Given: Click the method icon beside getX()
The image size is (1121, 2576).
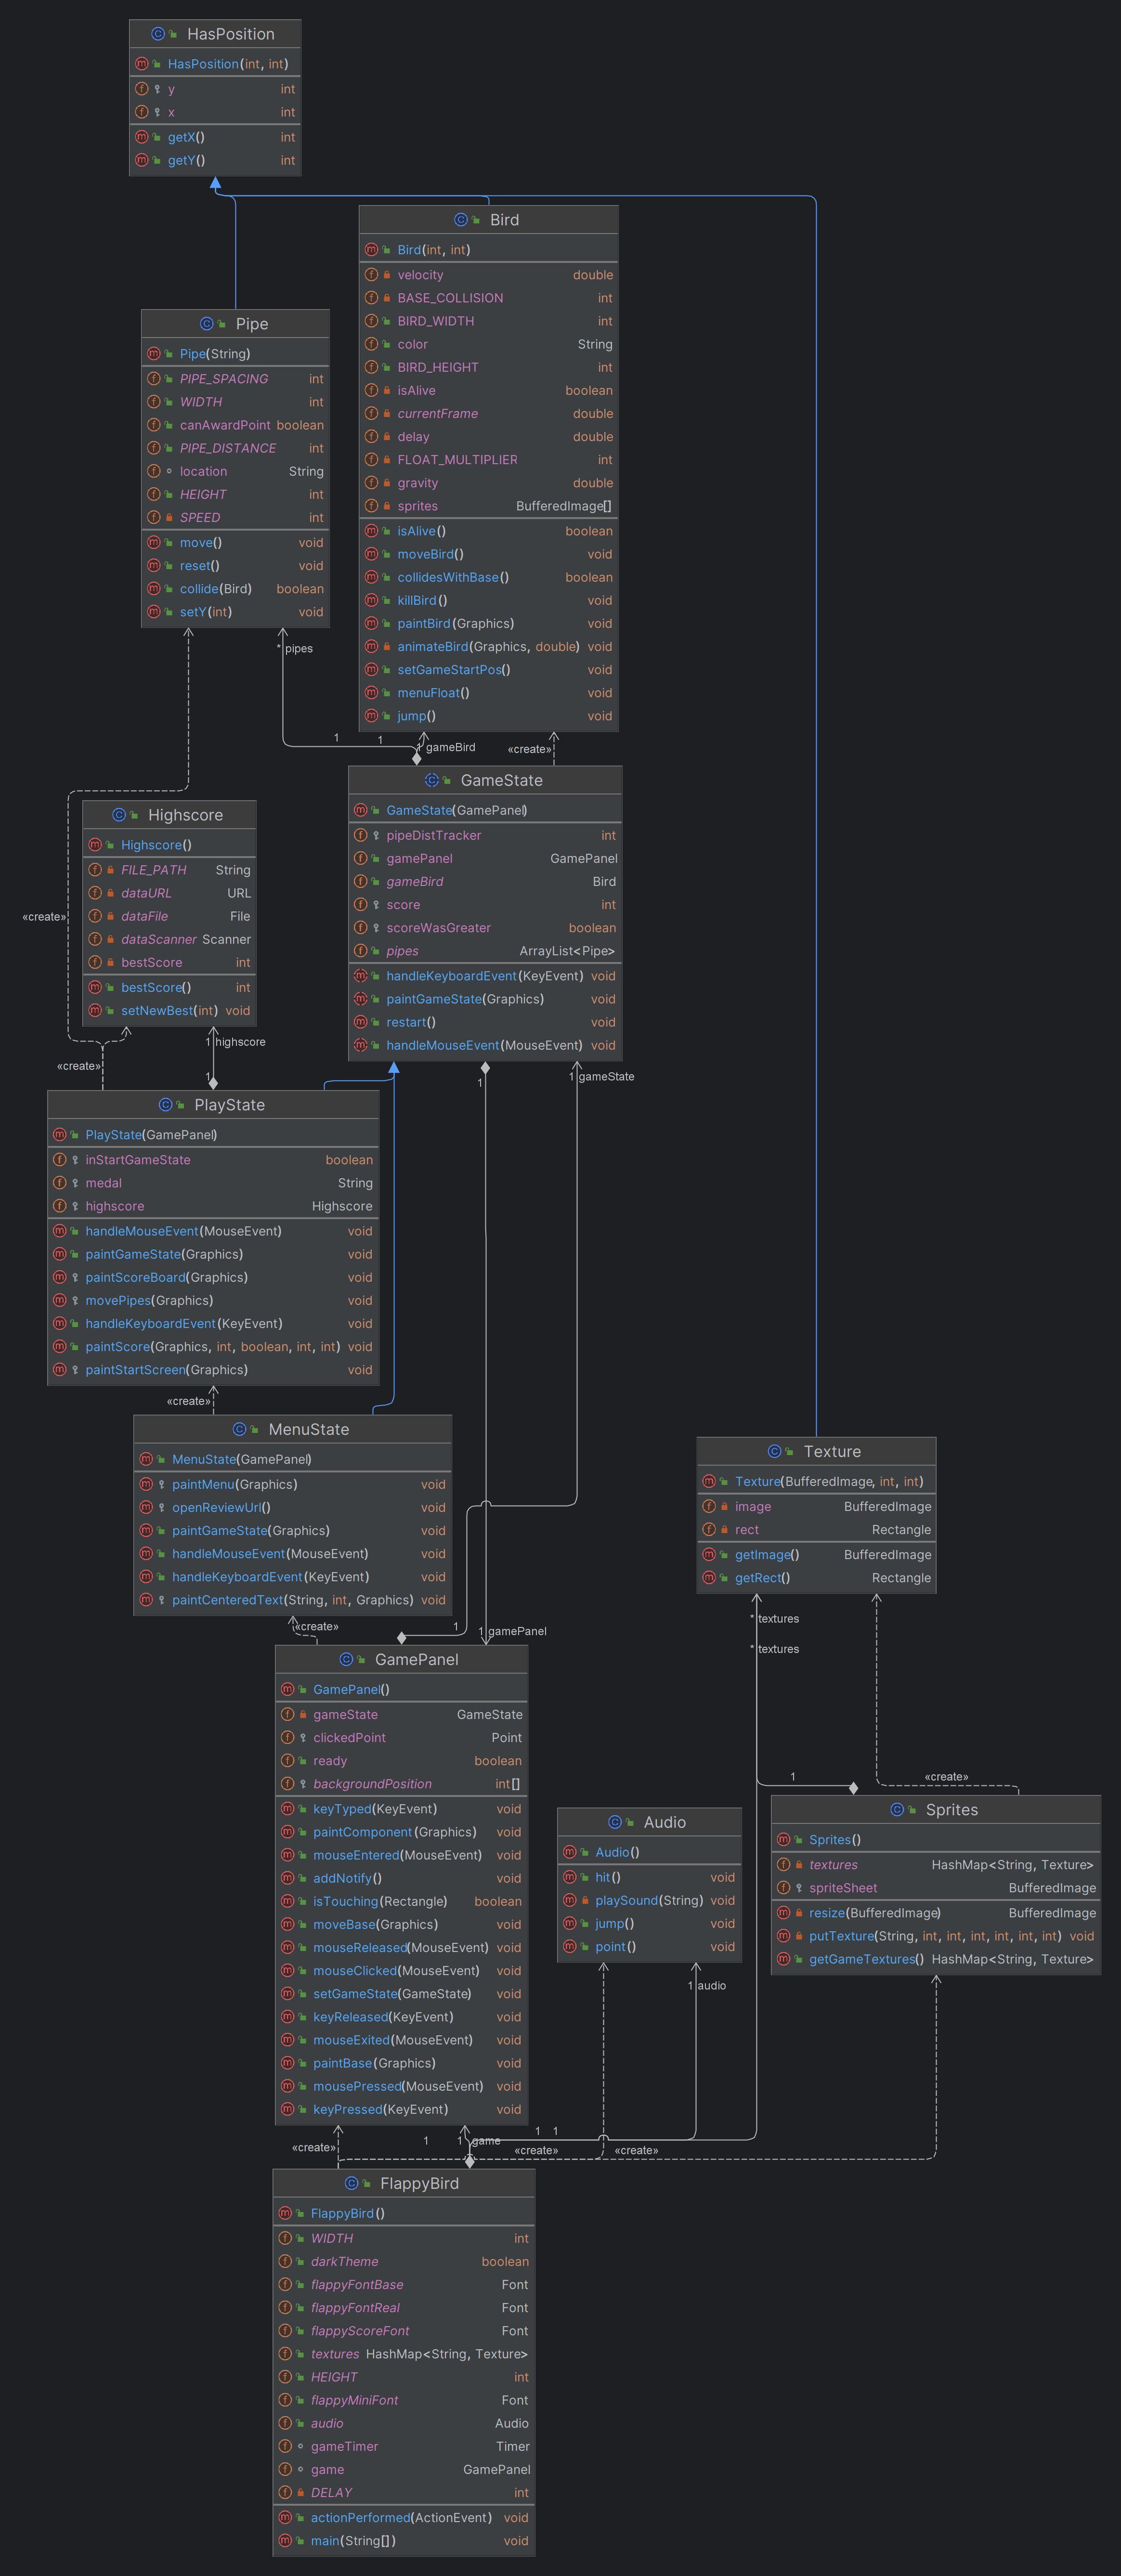Looking at the screenshot, I should [142, 137].
